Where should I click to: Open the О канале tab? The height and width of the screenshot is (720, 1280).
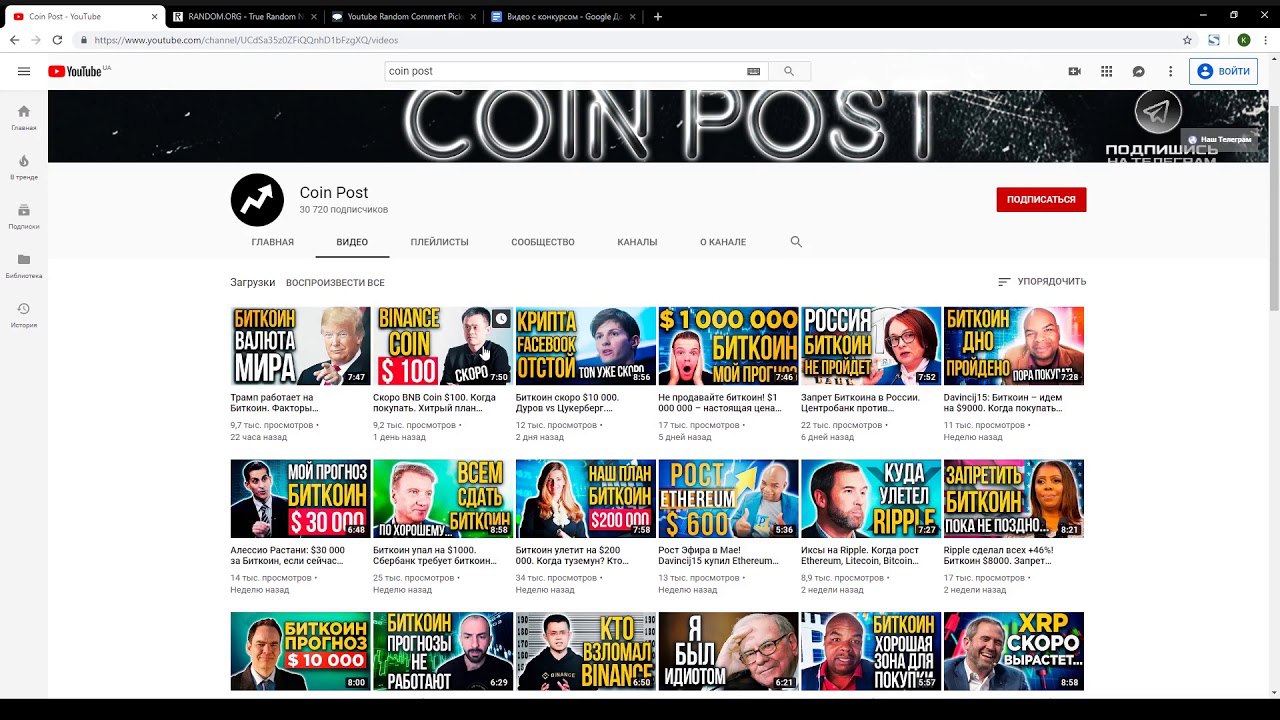click(723, 242)
